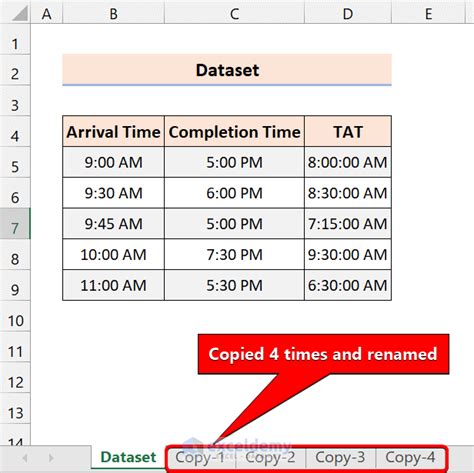Select the 10:00 AM arrival cell
This screenshot has height=473, width=474.
coord(113,255)
